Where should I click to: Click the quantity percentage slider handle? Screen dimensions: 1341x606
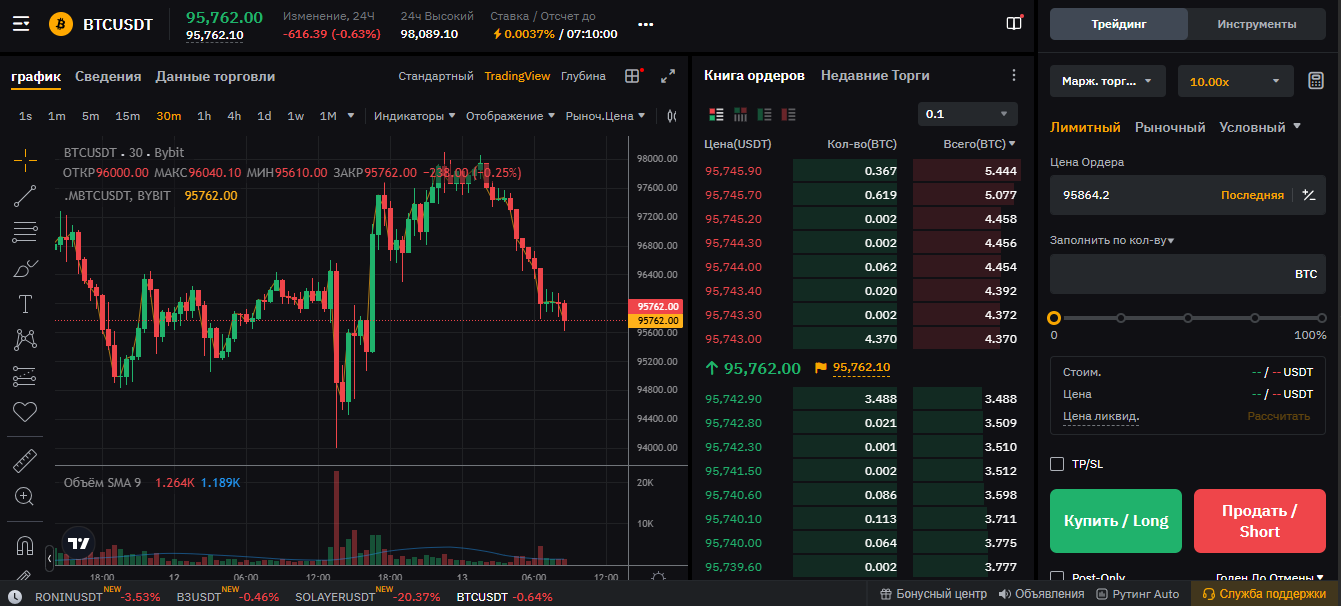[1054, 318]
